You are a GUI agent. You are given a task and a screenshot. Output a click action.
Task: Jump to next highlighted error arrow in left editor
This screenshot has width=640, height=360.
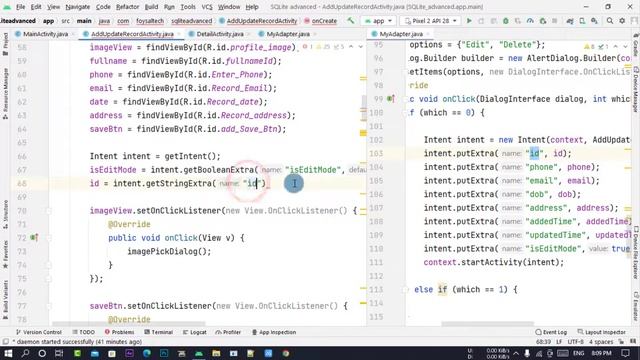click(360, 47)
